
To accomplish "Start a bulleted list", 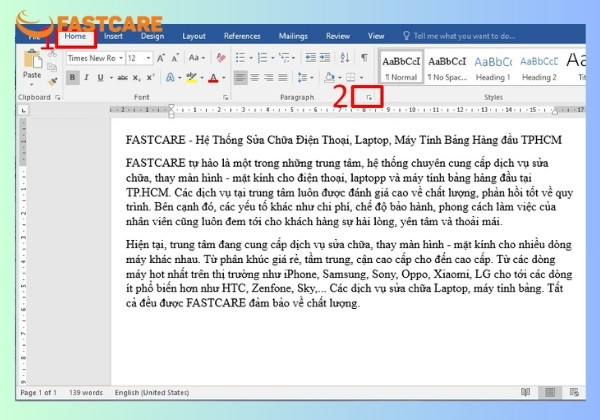I will pos(240,58).
